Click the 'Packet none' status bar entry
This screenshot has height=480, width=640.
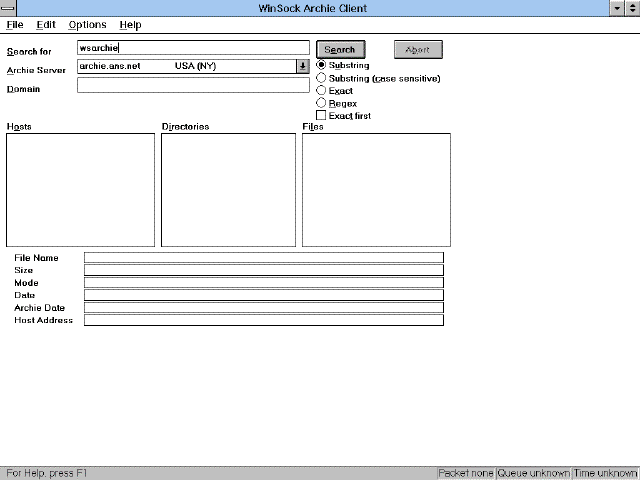click(x=466, y=473)
